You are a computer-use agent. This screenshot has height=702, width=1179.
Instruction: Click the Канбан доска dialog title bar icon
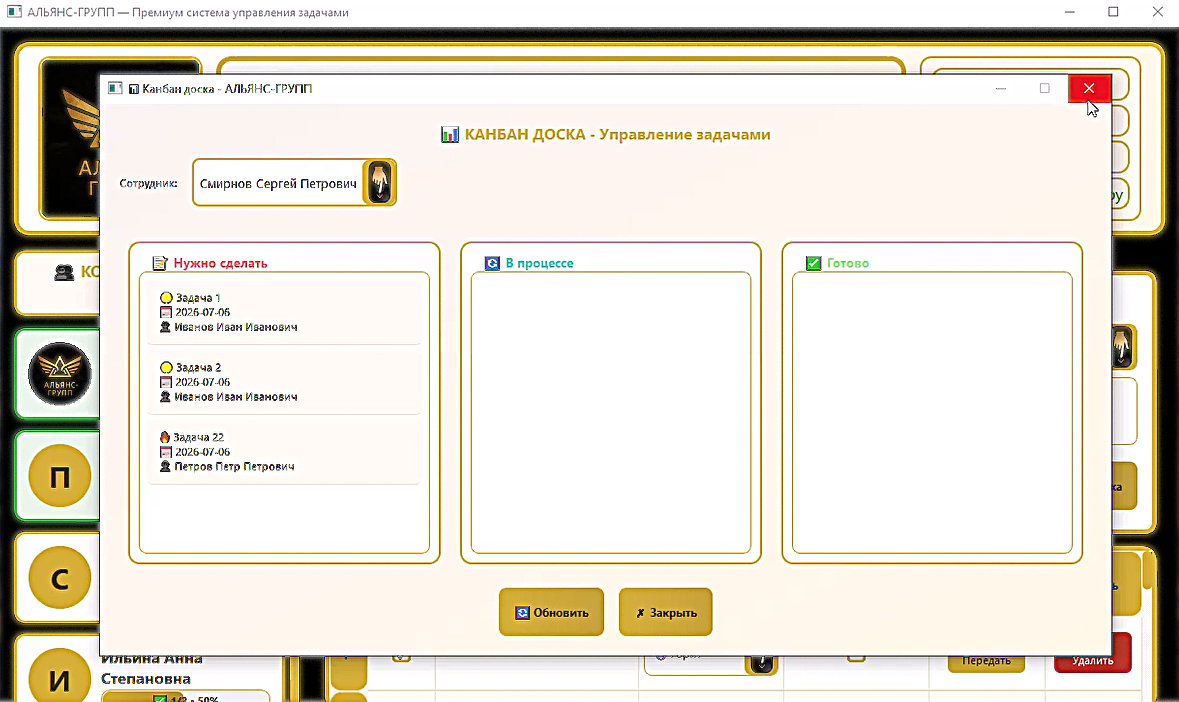(115, 88)
